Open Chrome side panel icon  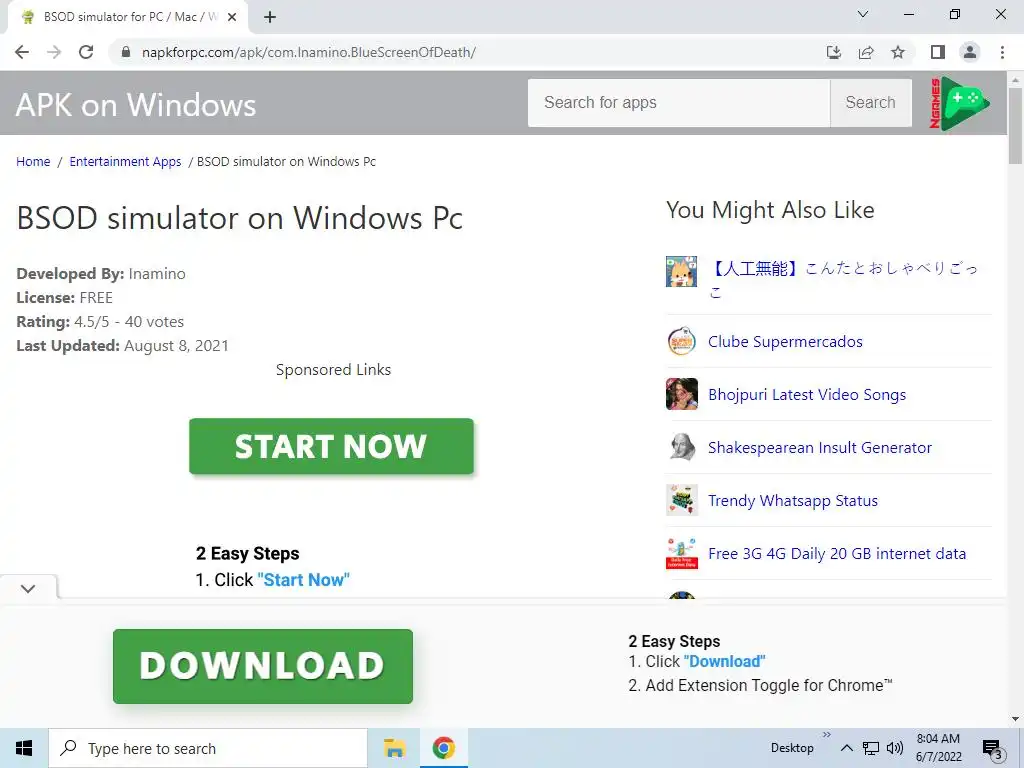tap(938, 52)
